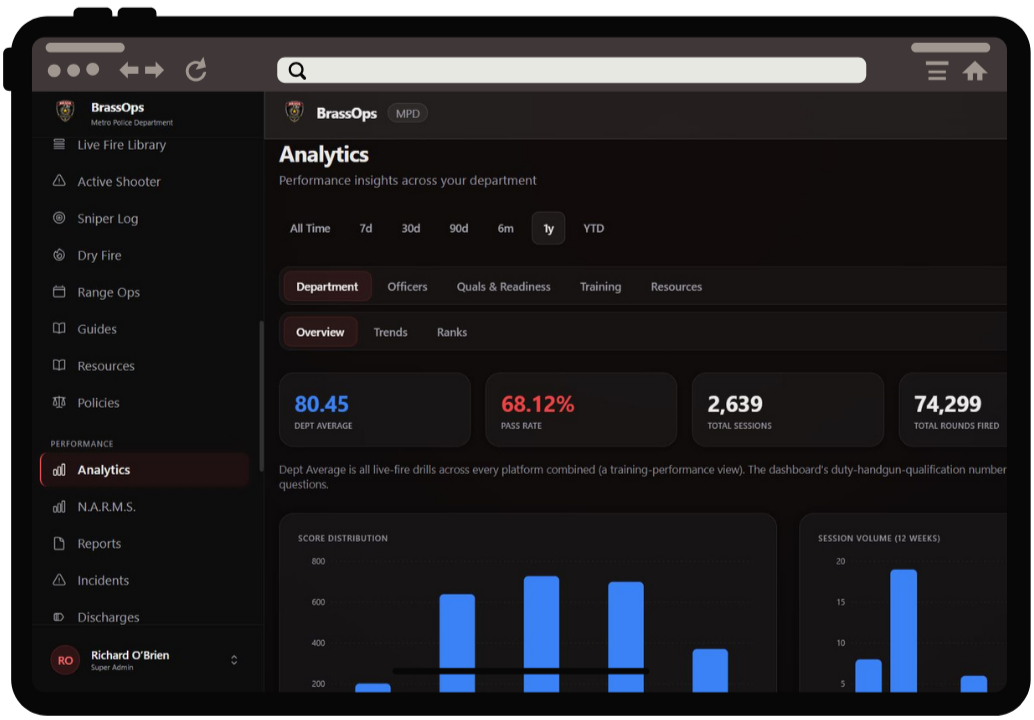Click the Dry Fire flame icon

59,255
